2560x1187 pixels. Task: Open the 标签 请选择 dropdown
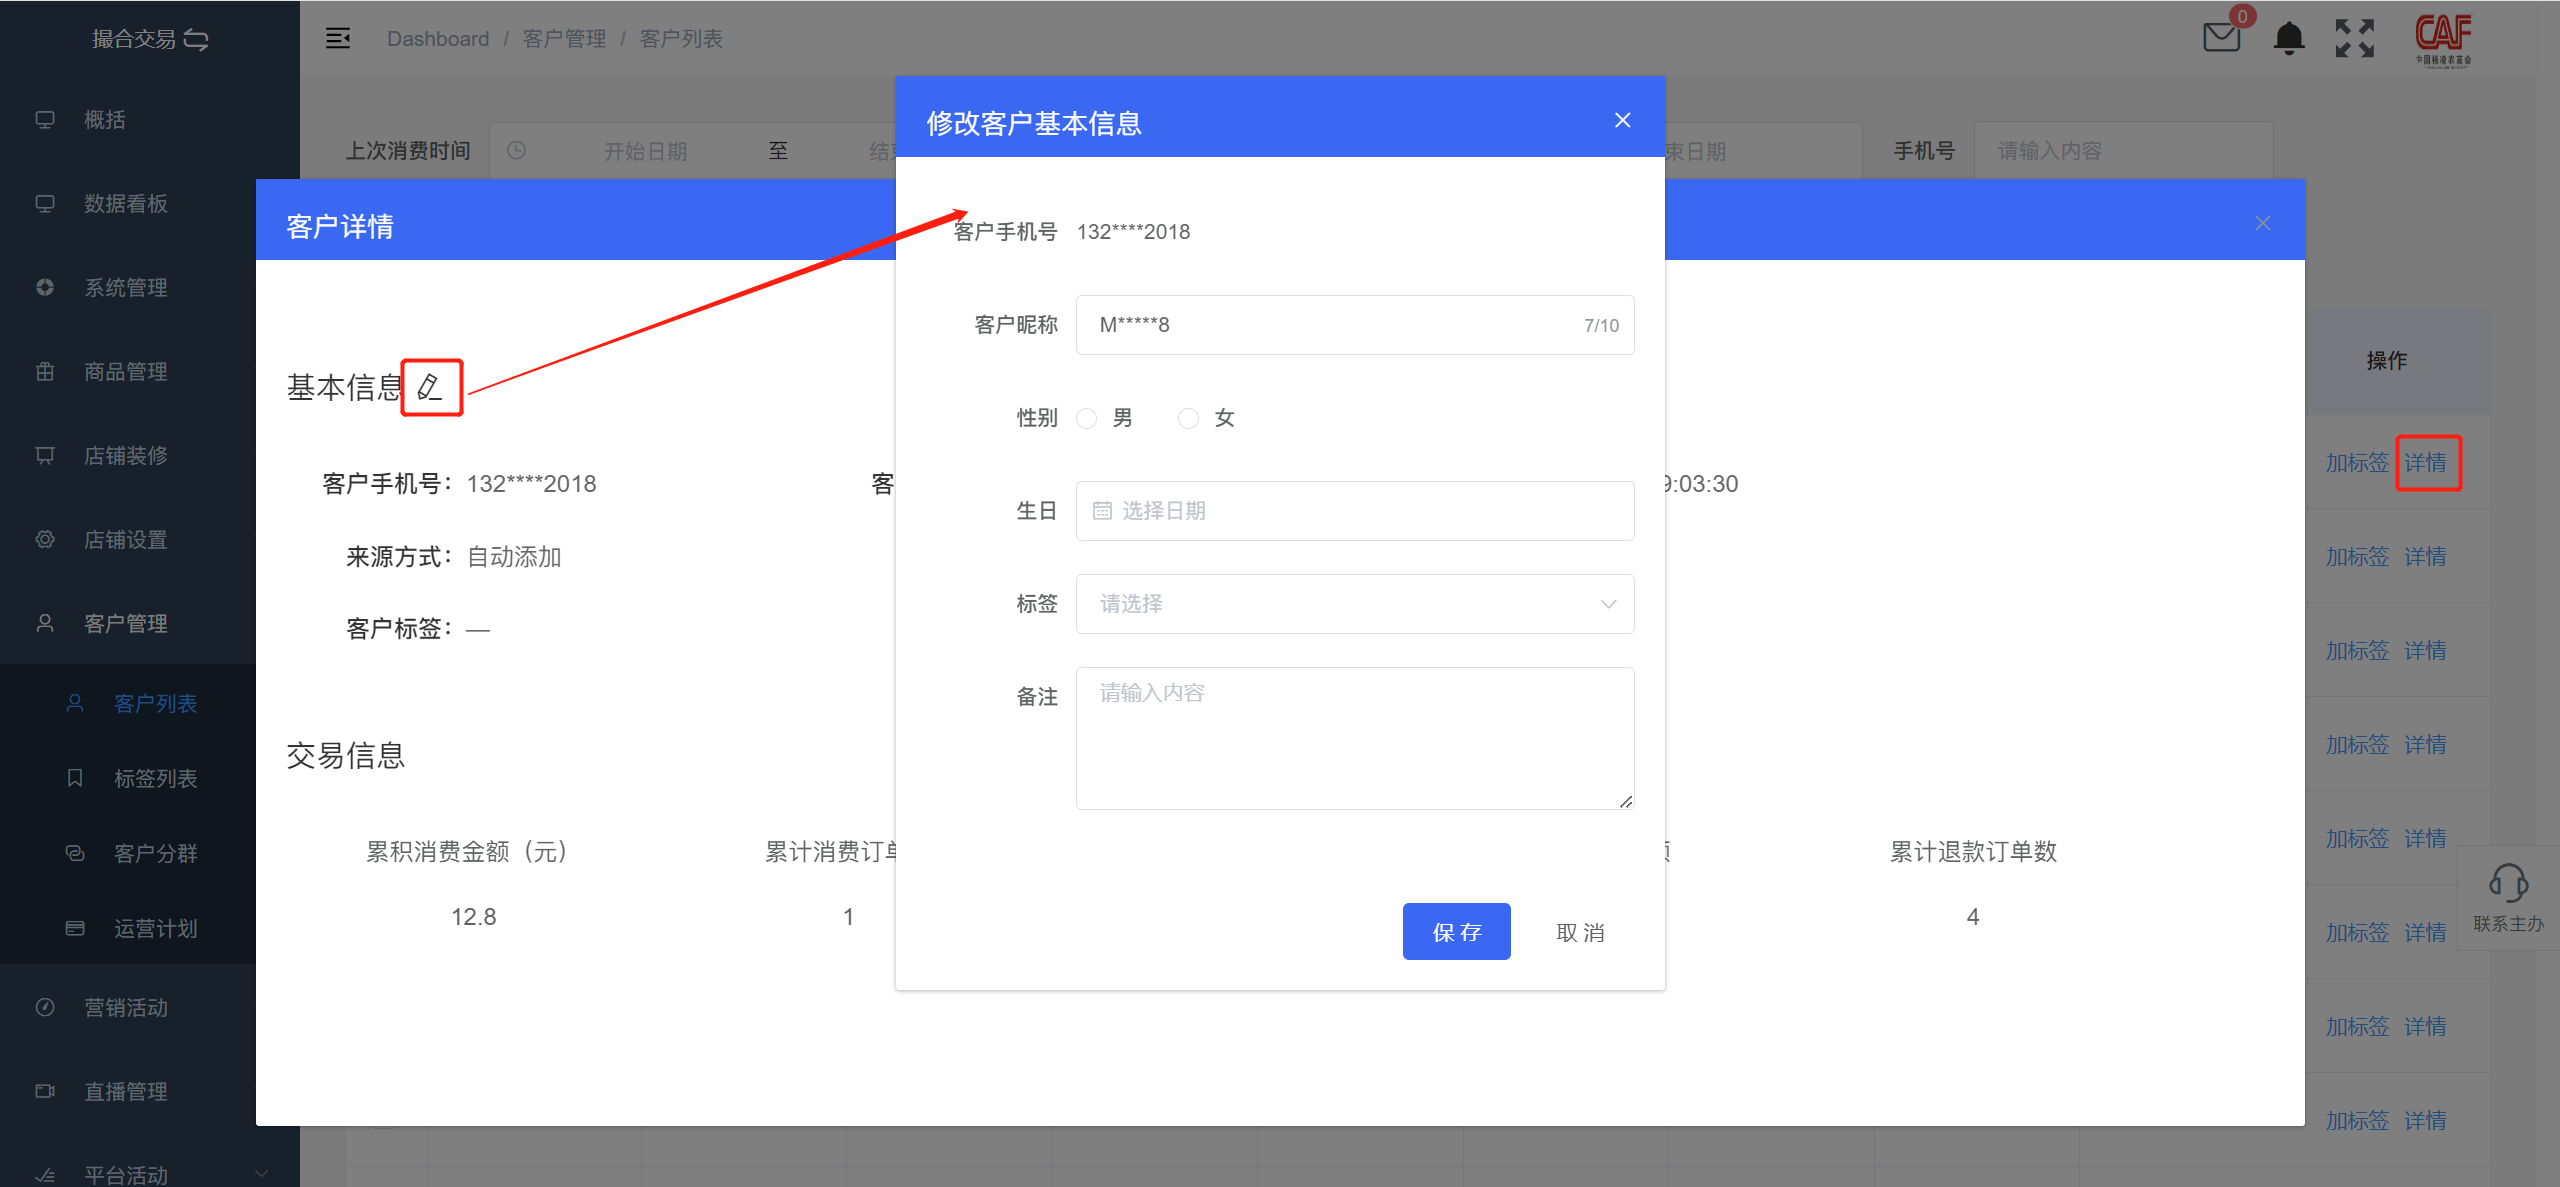click(x=1355, y=604)
